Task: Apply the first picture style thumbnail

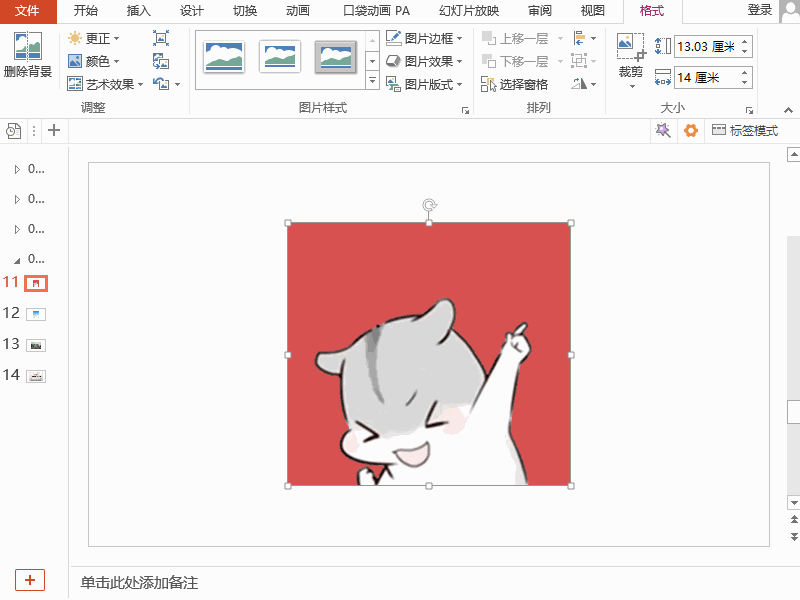Action: coord(224,56)
